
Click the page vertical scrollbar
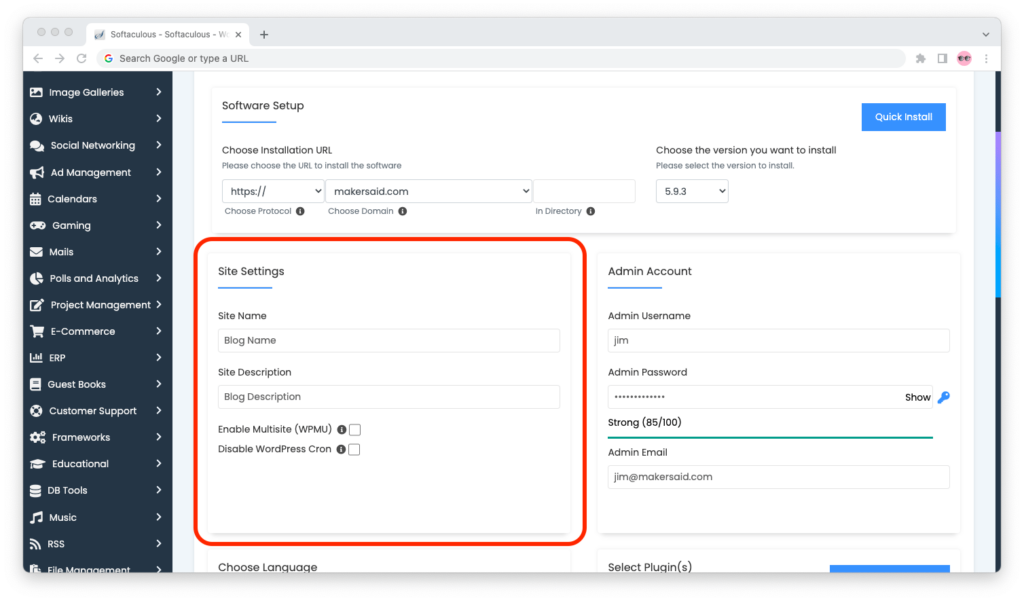tap(998, 216)
